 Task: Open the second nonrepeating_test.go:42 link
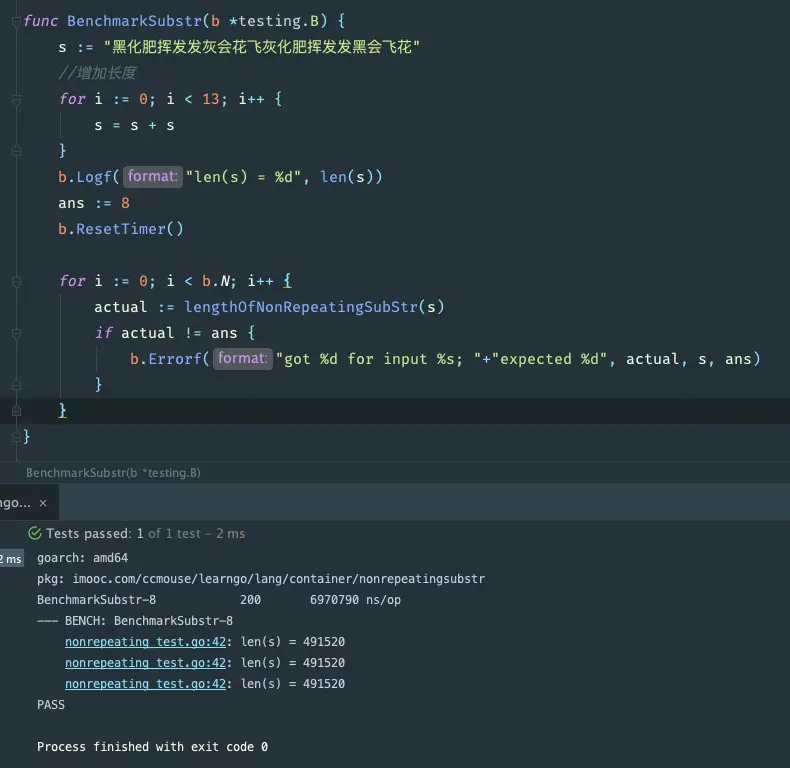(145, 663)
